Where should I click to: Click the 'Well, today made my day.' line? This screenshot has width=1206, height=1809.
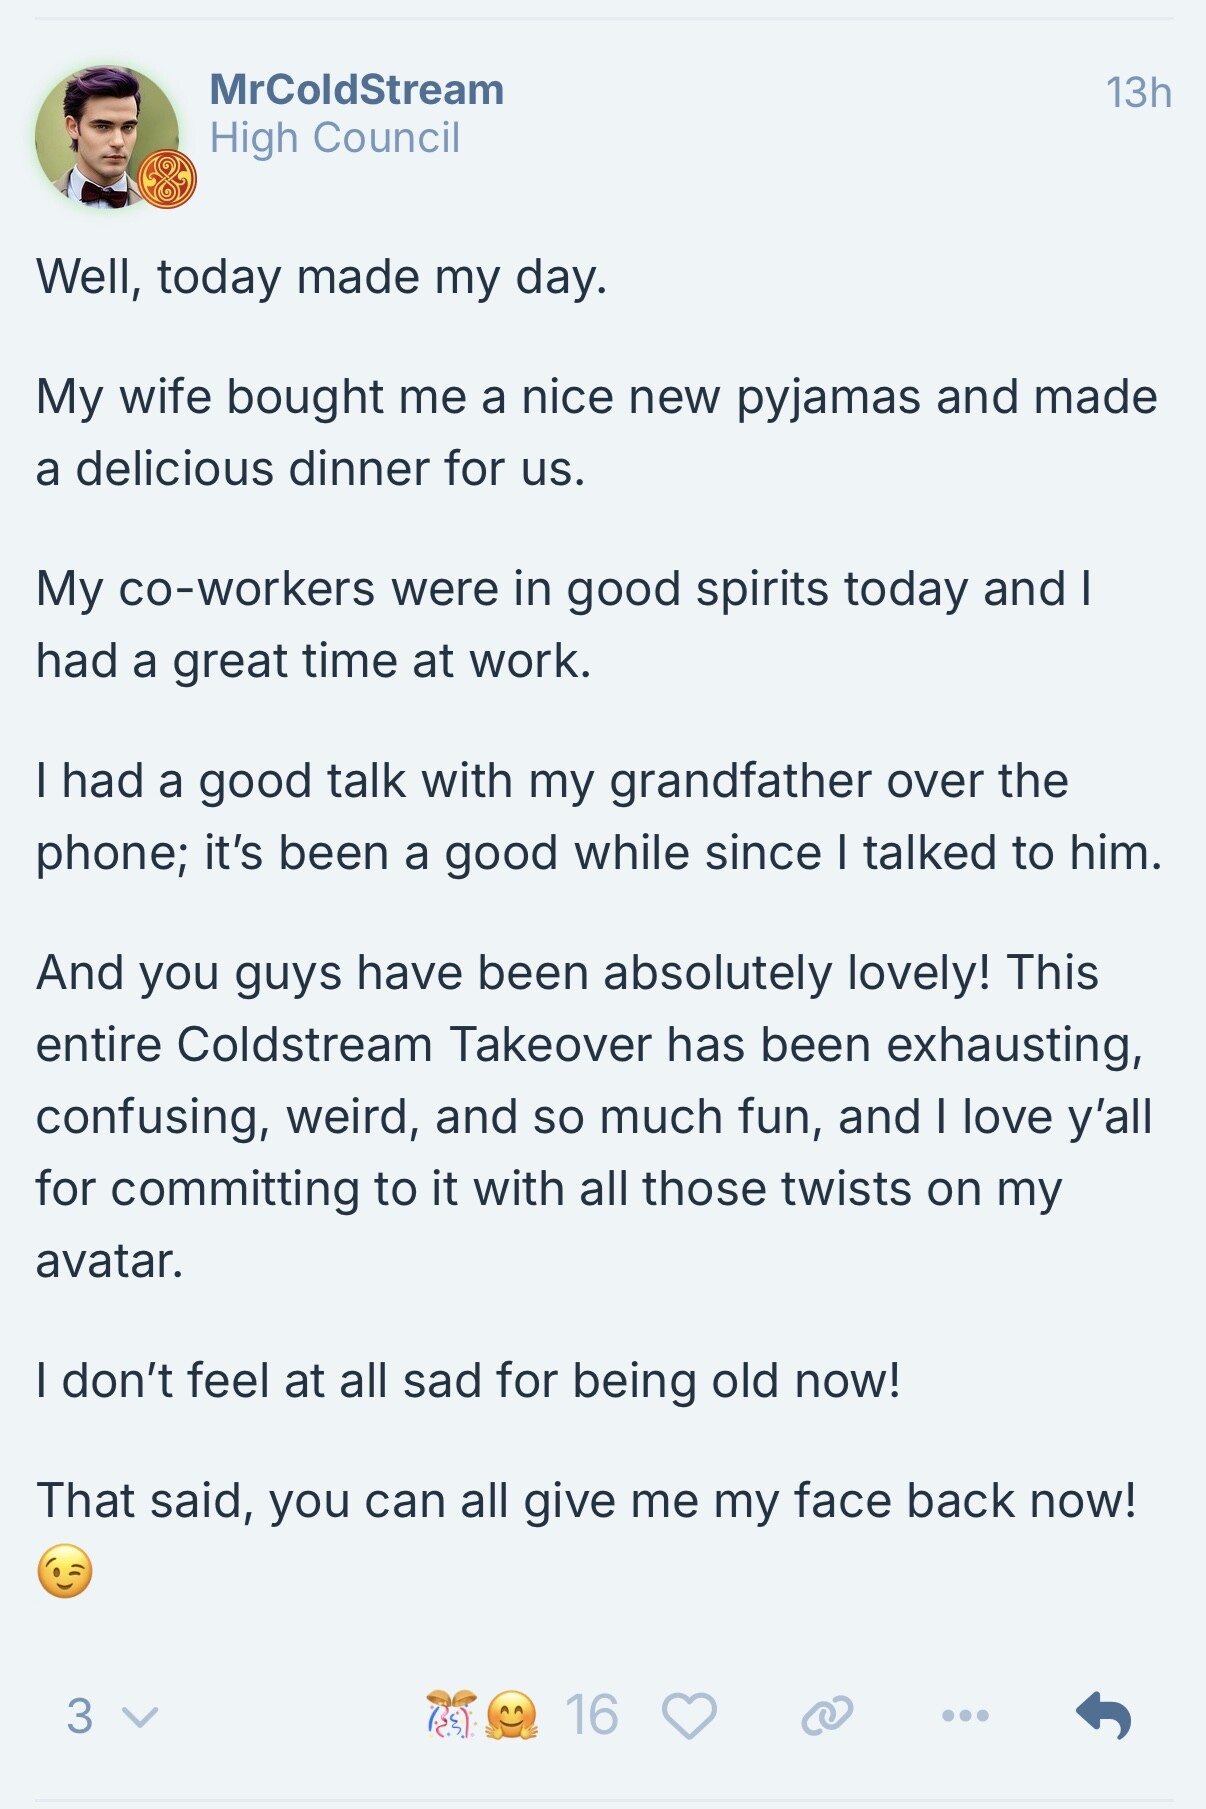[x=322, y=277]
